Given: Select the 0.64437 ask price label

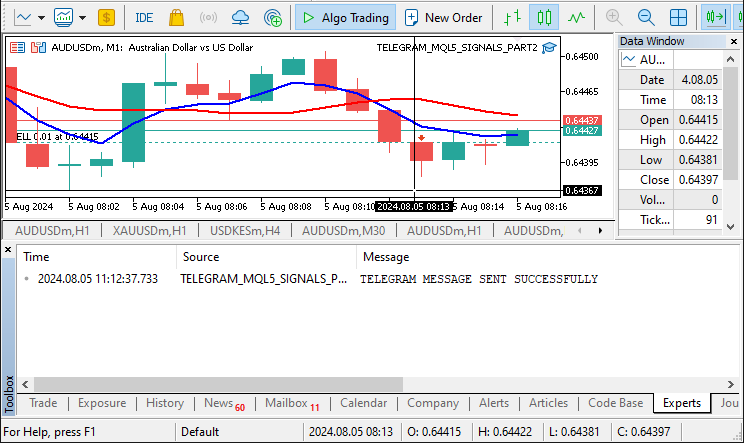Looking at the screenshot, I should [x=582, y=120].
